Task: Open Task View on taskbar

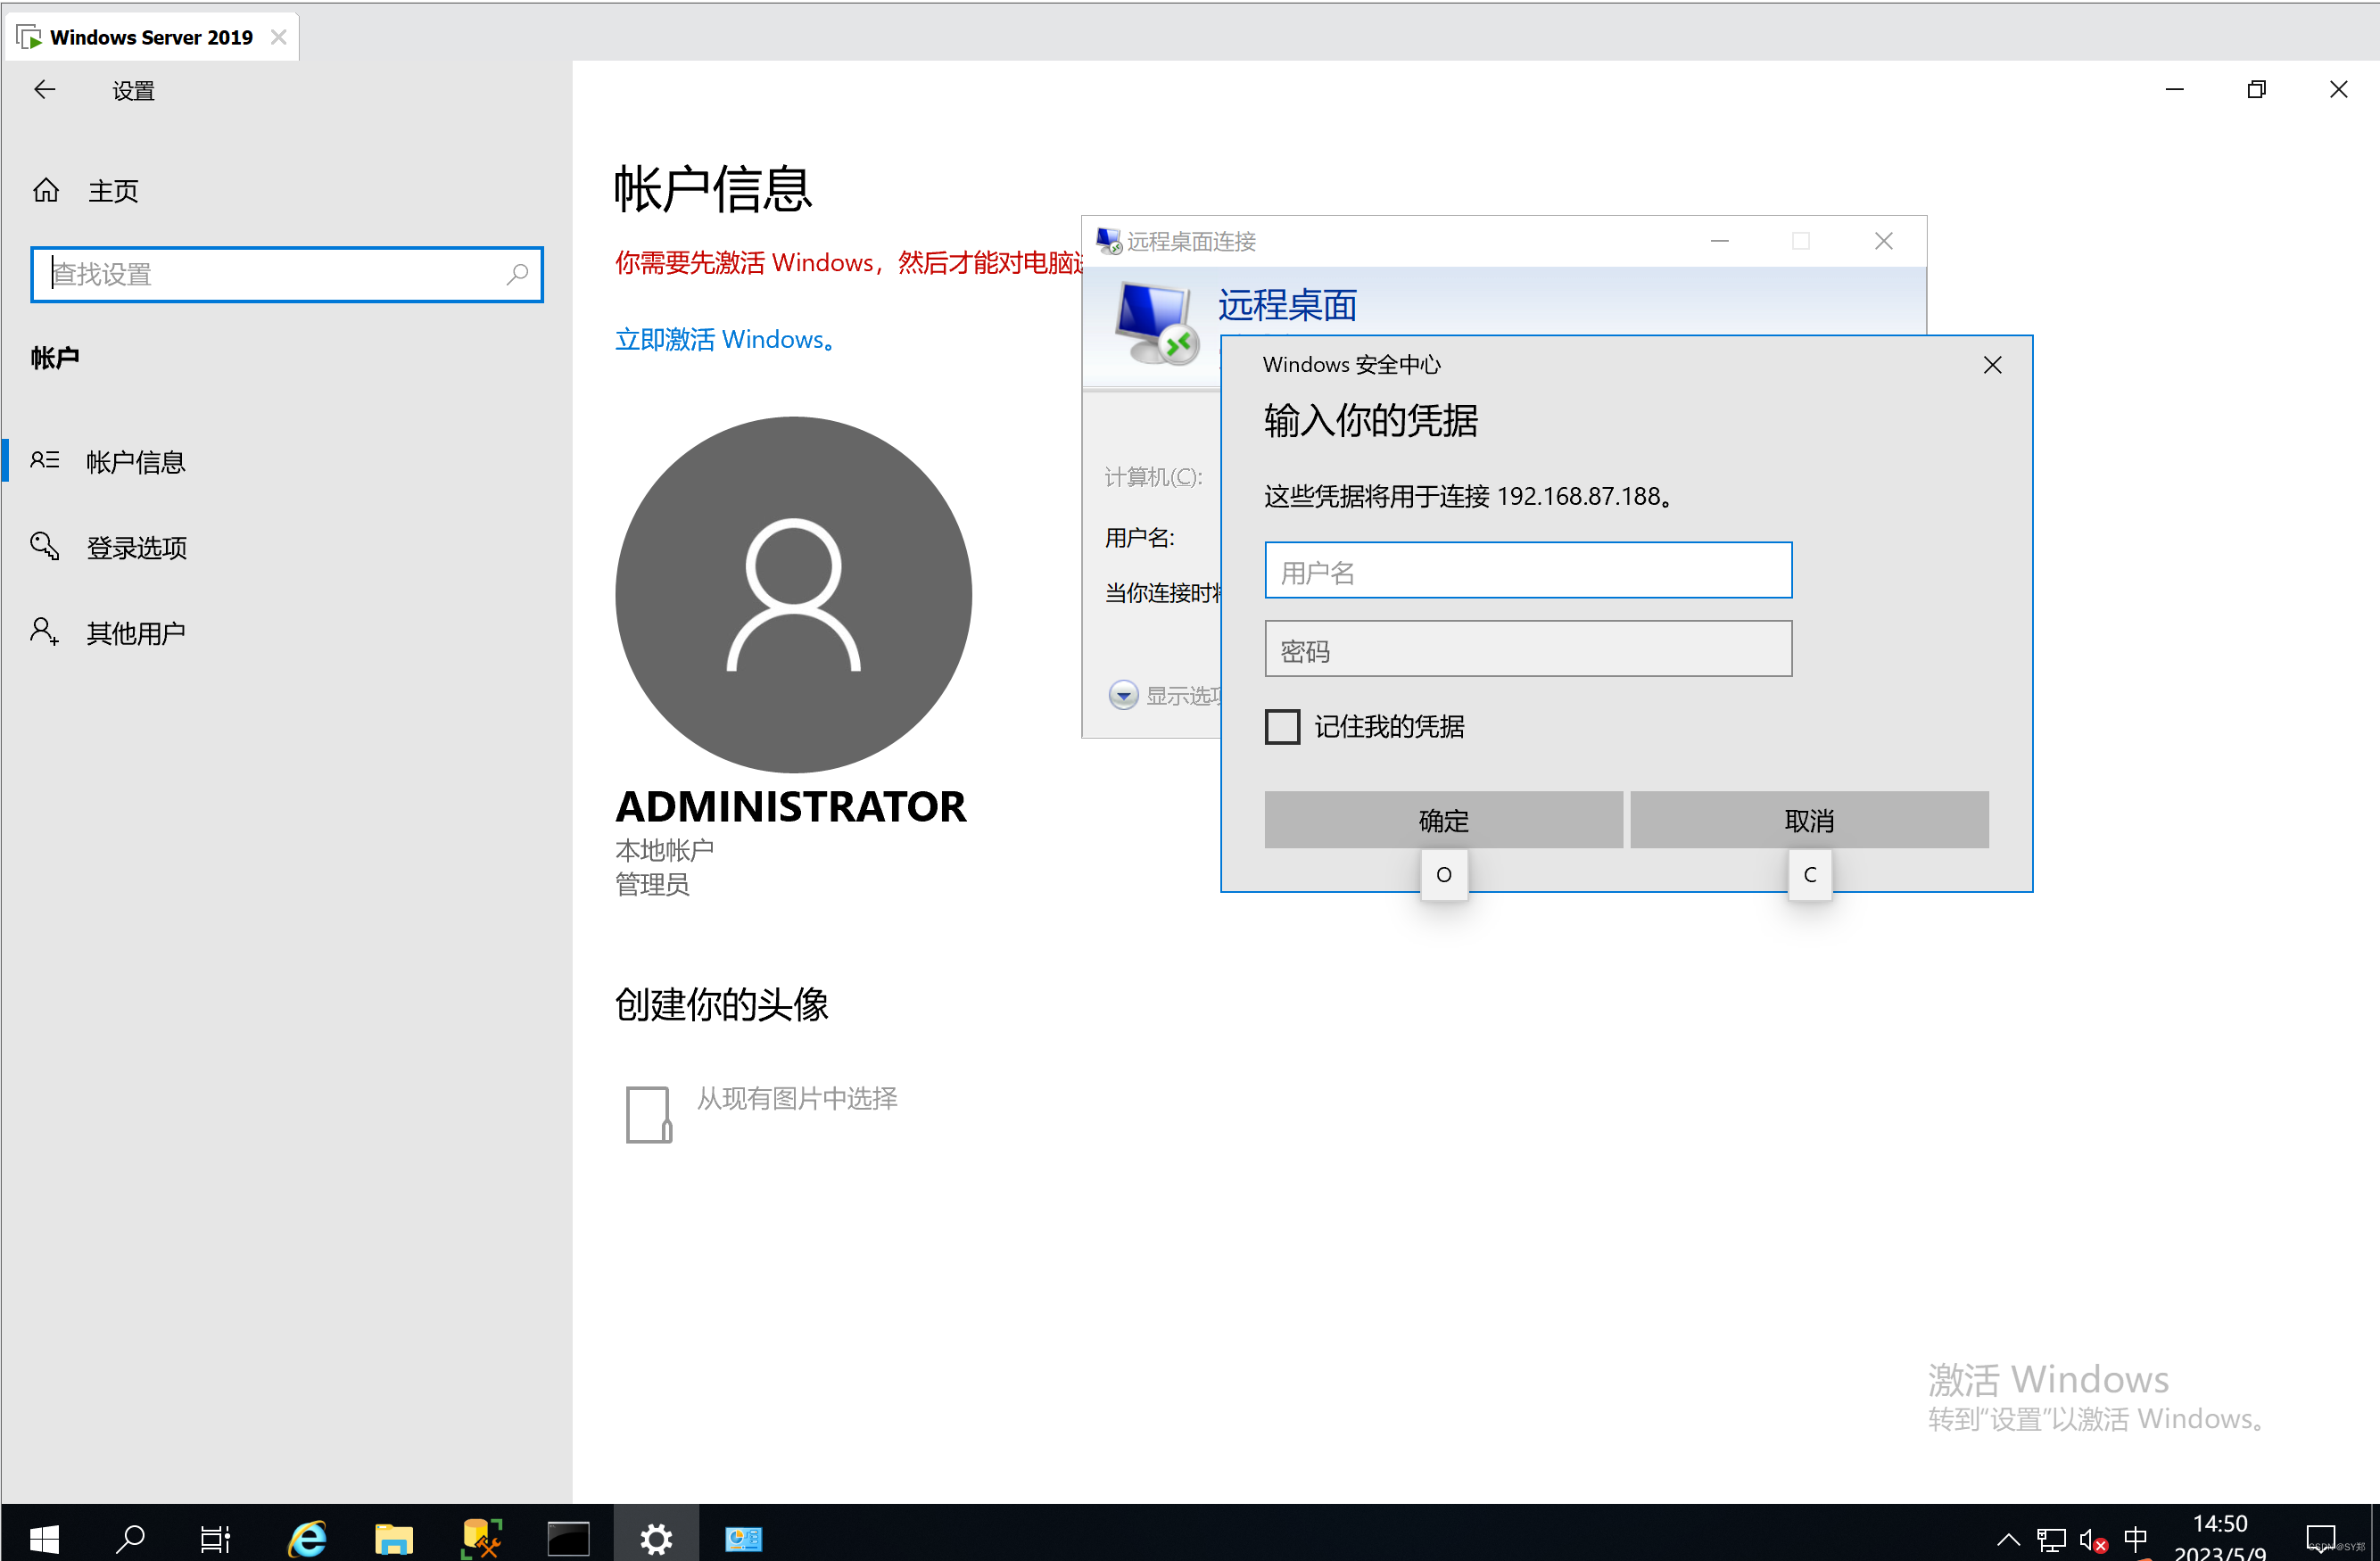Action: pos(215,1537)
